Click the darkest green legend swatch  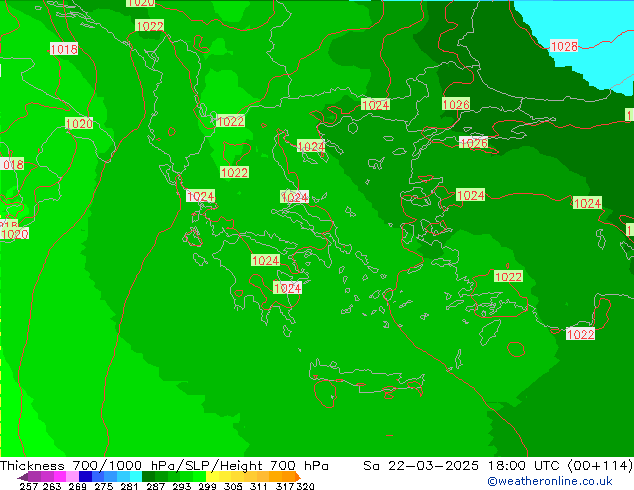click(x=148, y=476)
